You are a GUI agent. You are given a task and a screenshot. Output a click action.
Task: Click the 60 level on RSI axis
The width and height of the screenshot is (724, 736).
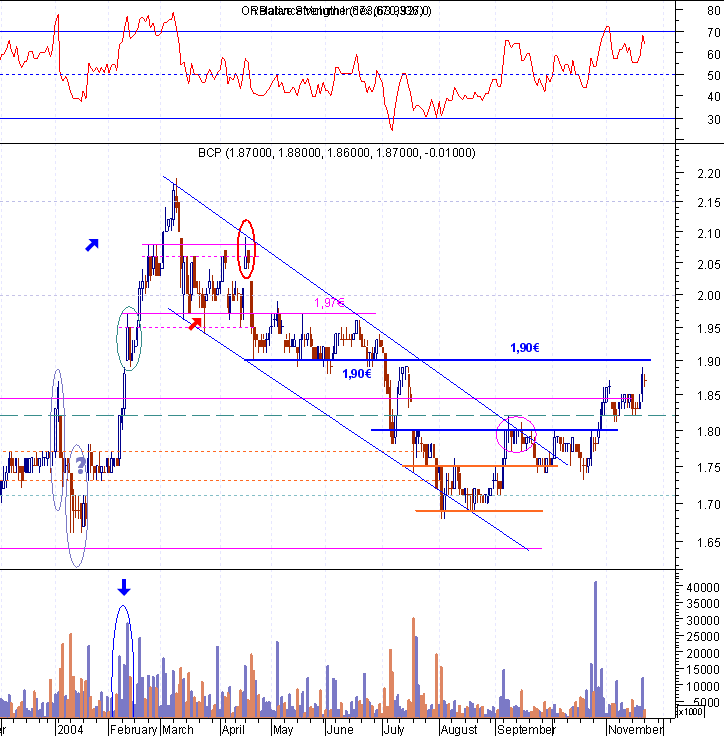pos(714,54)
